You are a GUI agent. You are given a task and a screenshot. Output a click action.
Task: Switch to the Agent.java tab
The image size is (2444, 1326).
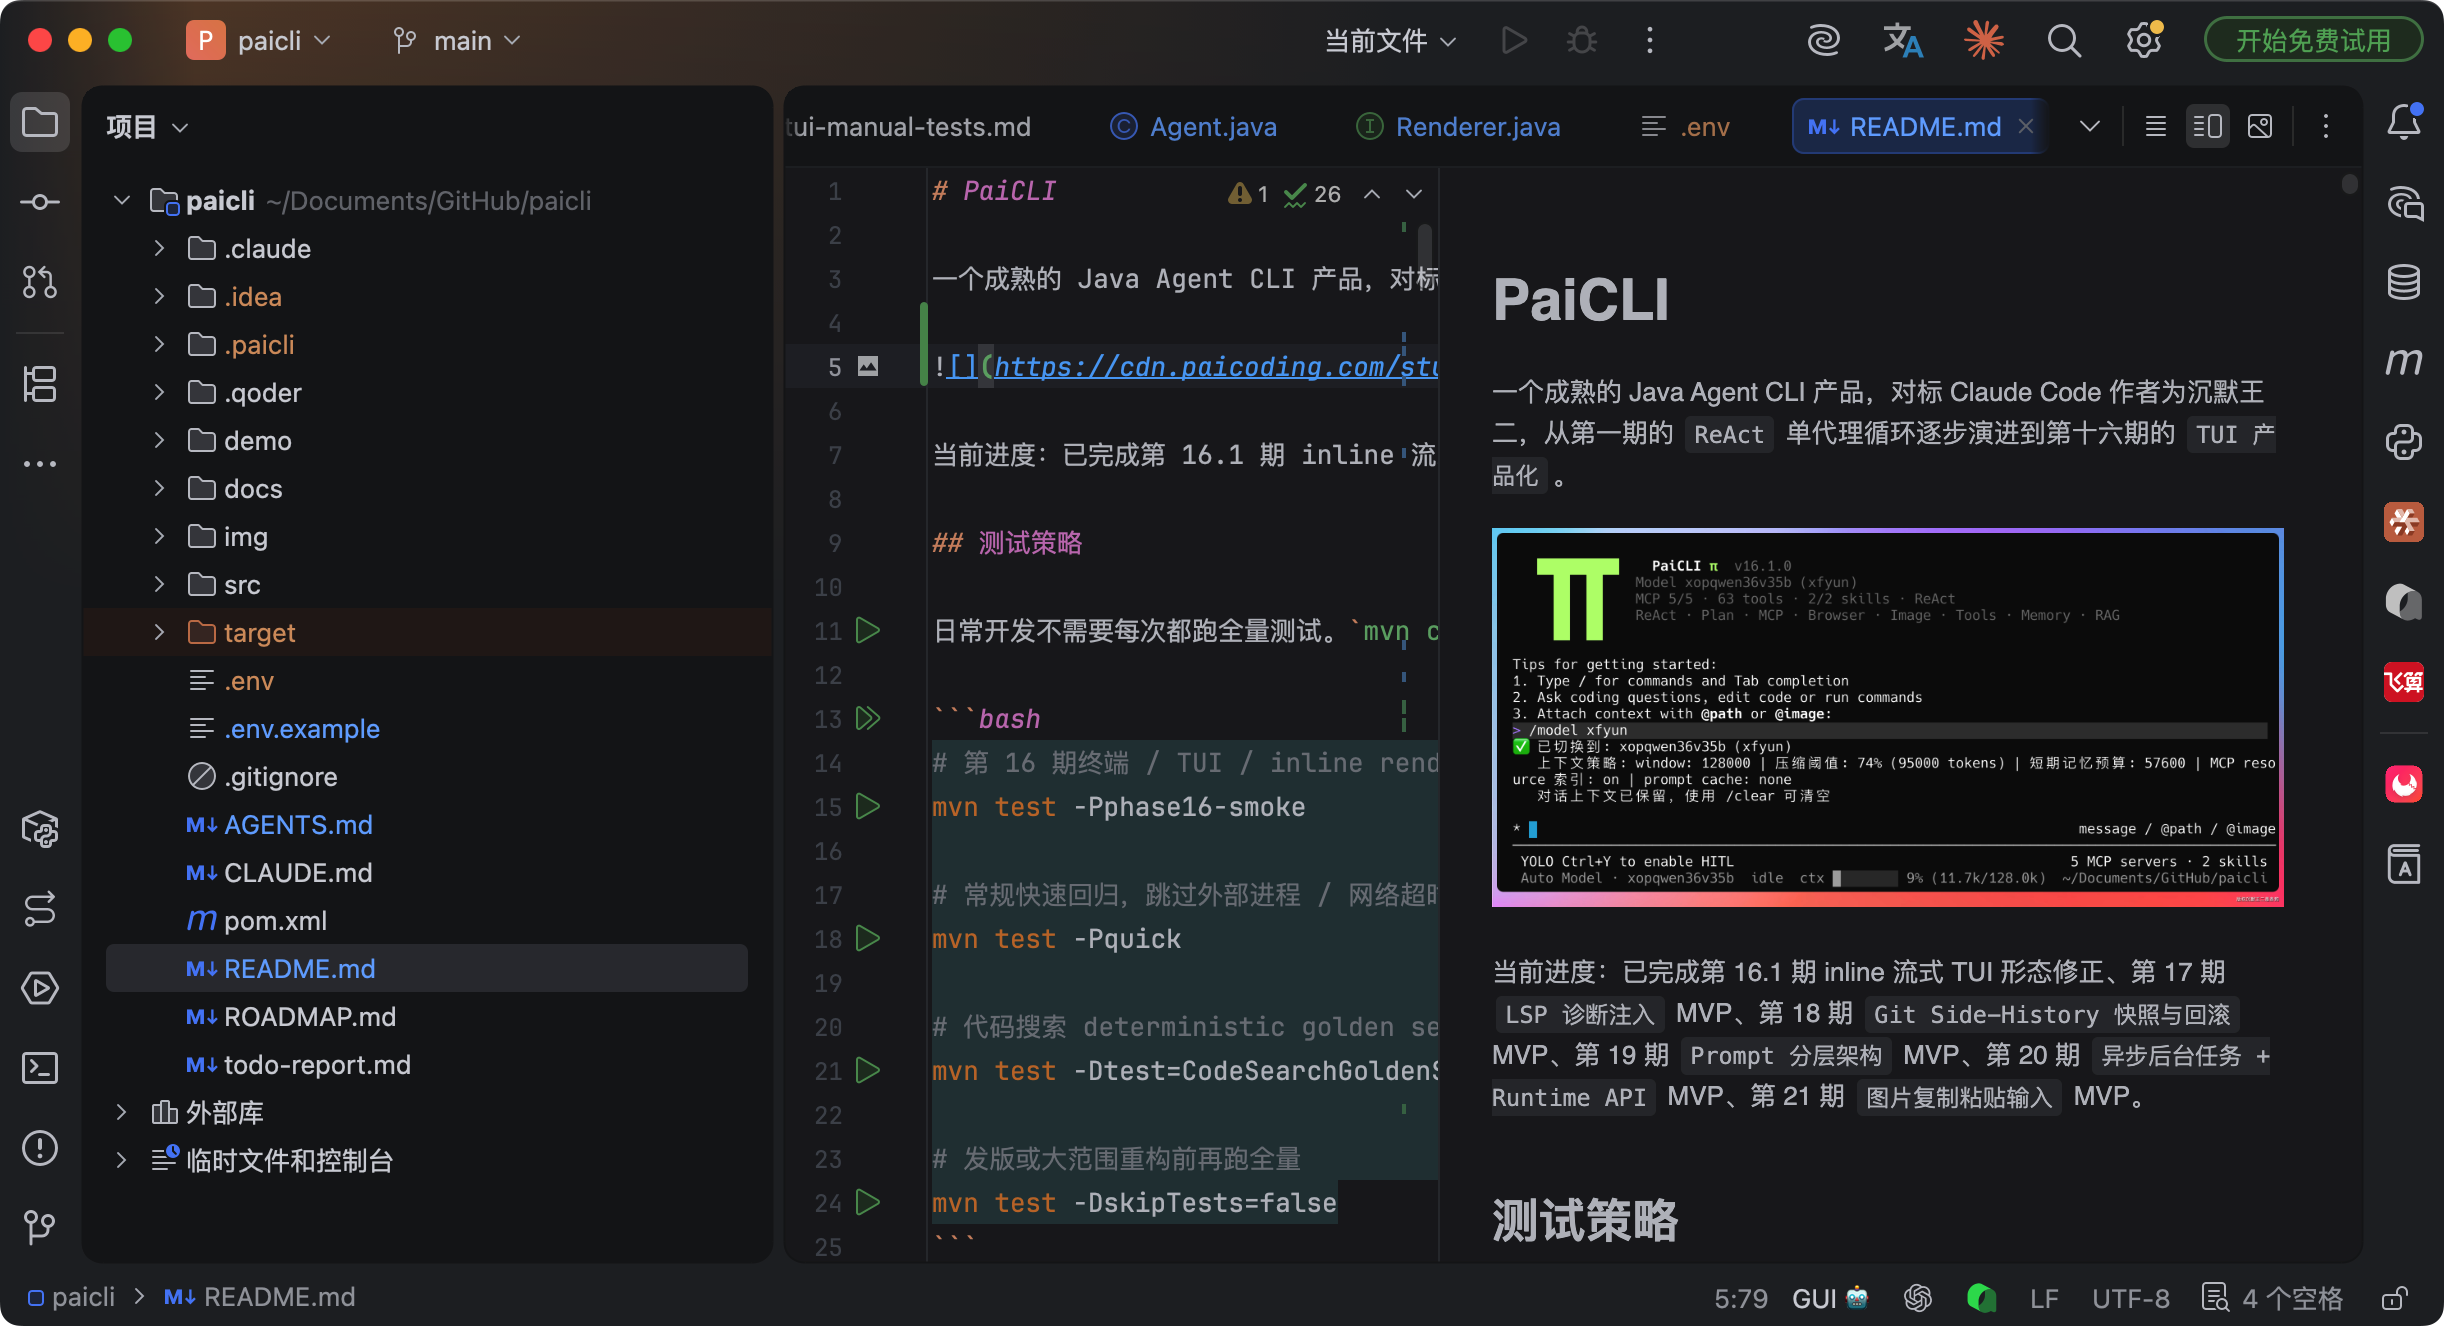click(1194, 127)
